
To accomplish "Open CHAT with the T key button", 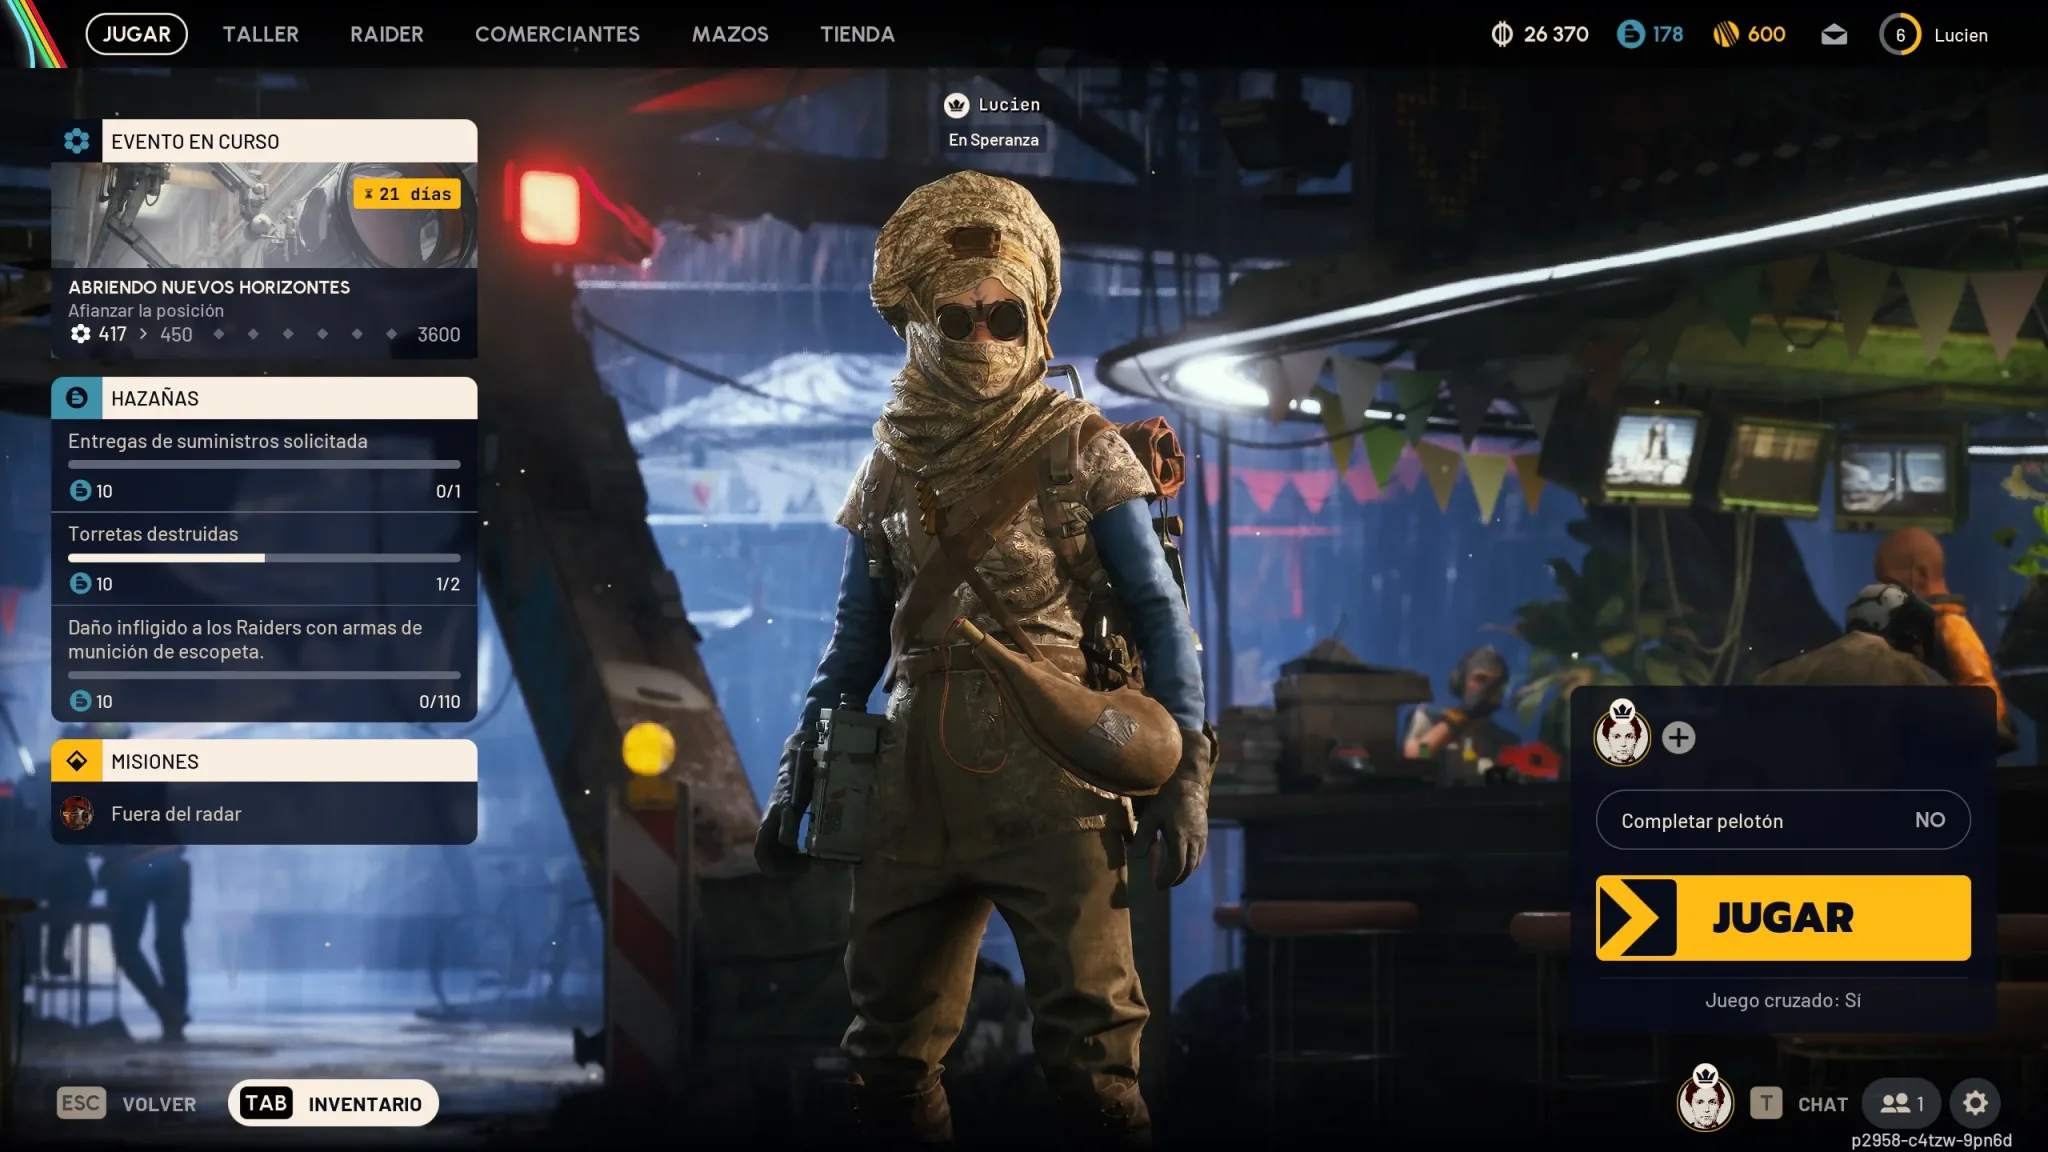I will coord(1799,1104).
